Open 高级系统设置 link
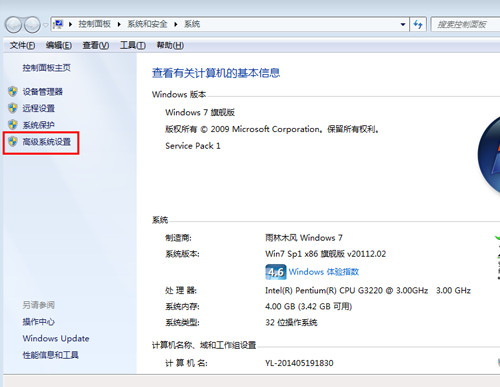 (47, 142)
